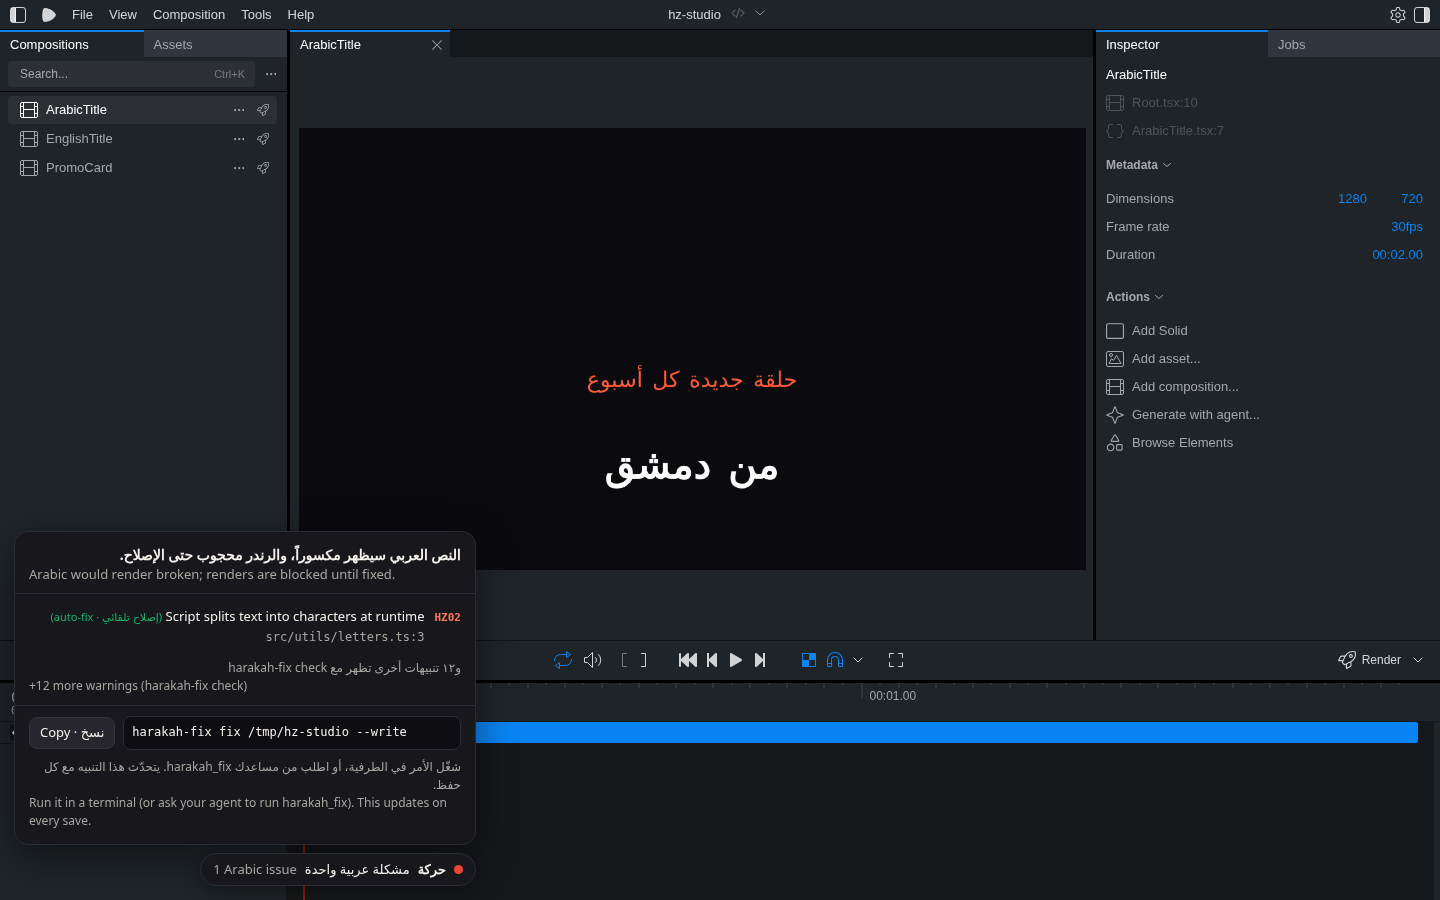Screen dimensions: 1440x900
Task: Mute the preview audio
Action: [593, 660]
